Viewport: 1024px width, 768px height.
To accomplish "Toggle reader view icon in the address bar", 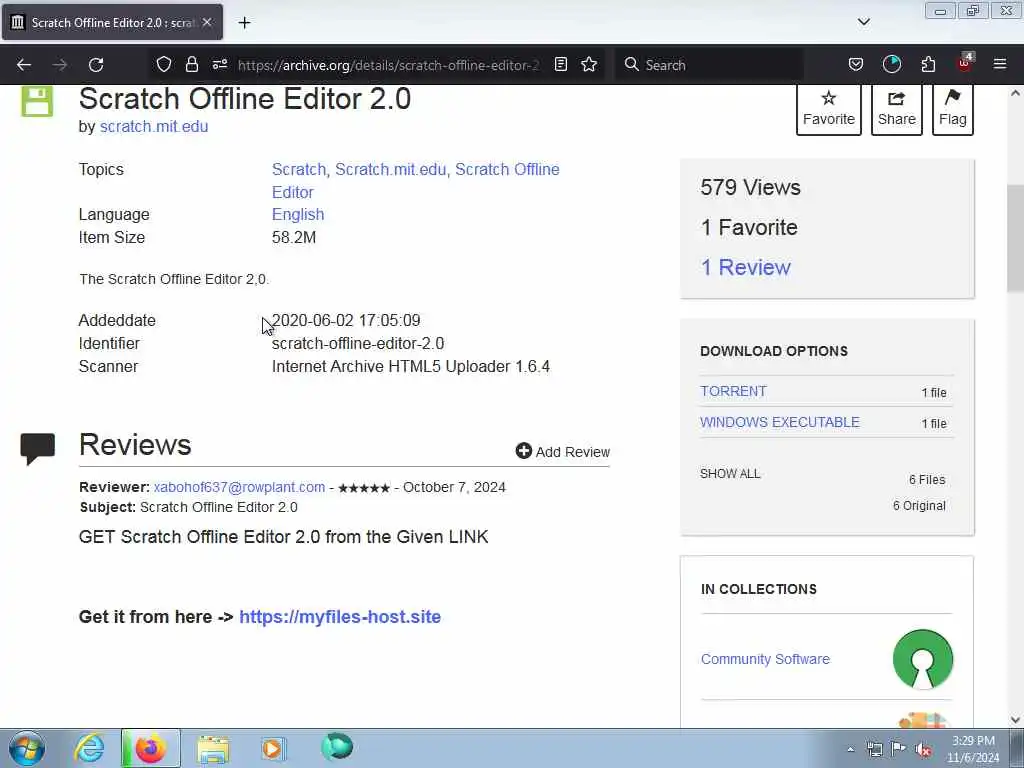I will pyautogui.click(x=560, y=64).
